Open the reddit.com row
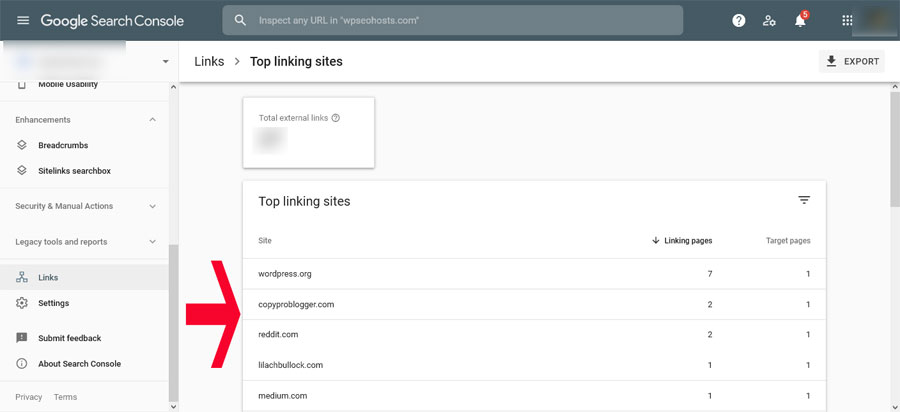The height and width of the screenshot is (412, 900). click(x=534, y=335)
